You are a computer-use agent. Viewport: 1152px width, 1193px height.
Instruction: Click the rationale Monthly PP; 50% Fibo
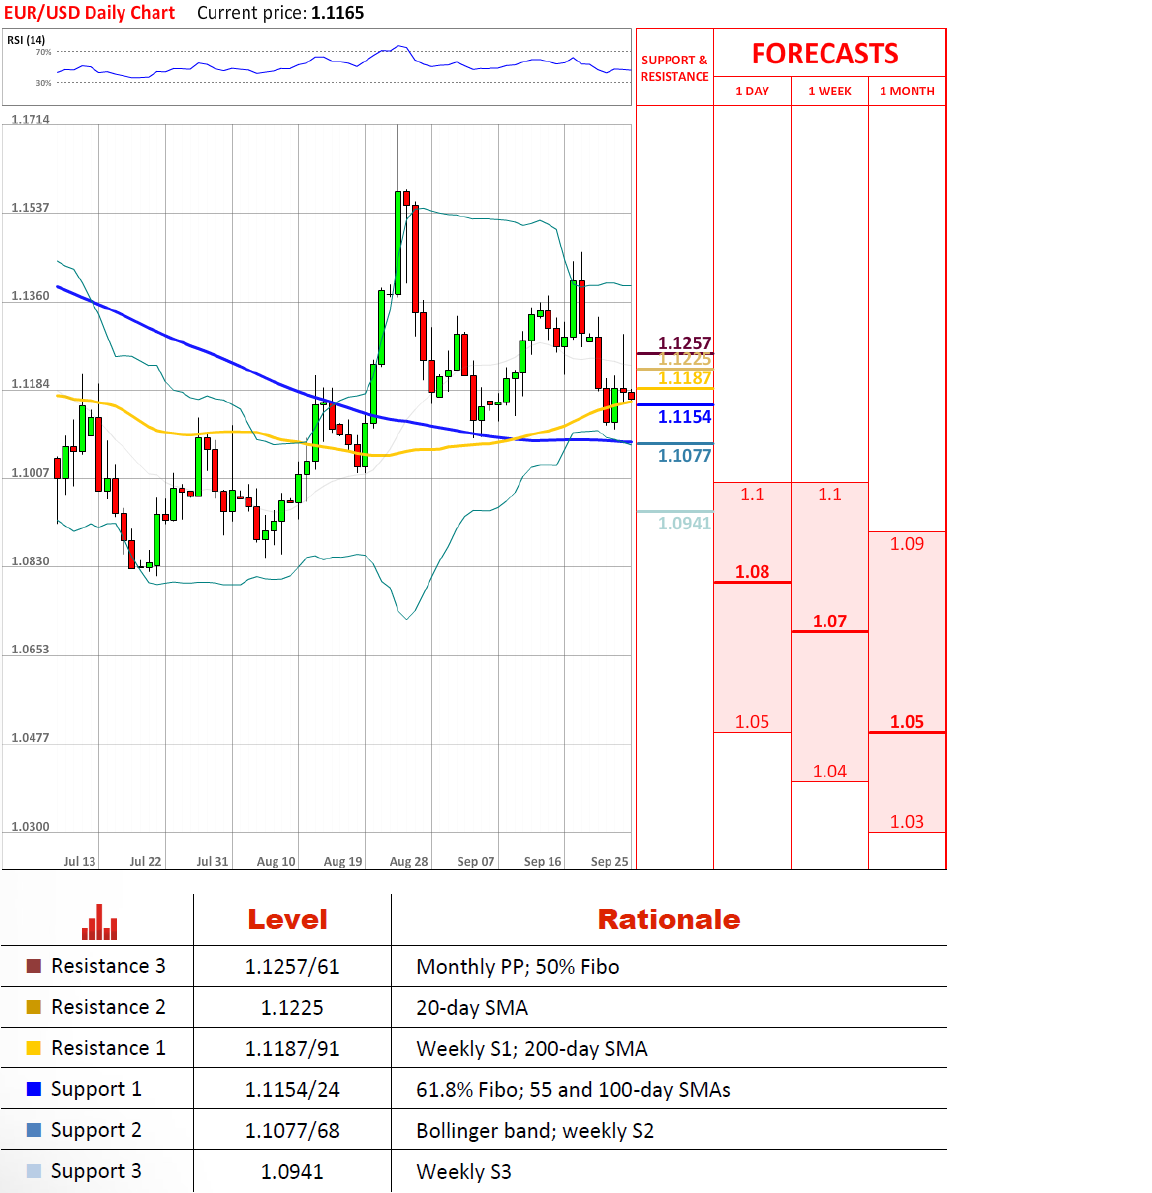(x=517, y=967)
